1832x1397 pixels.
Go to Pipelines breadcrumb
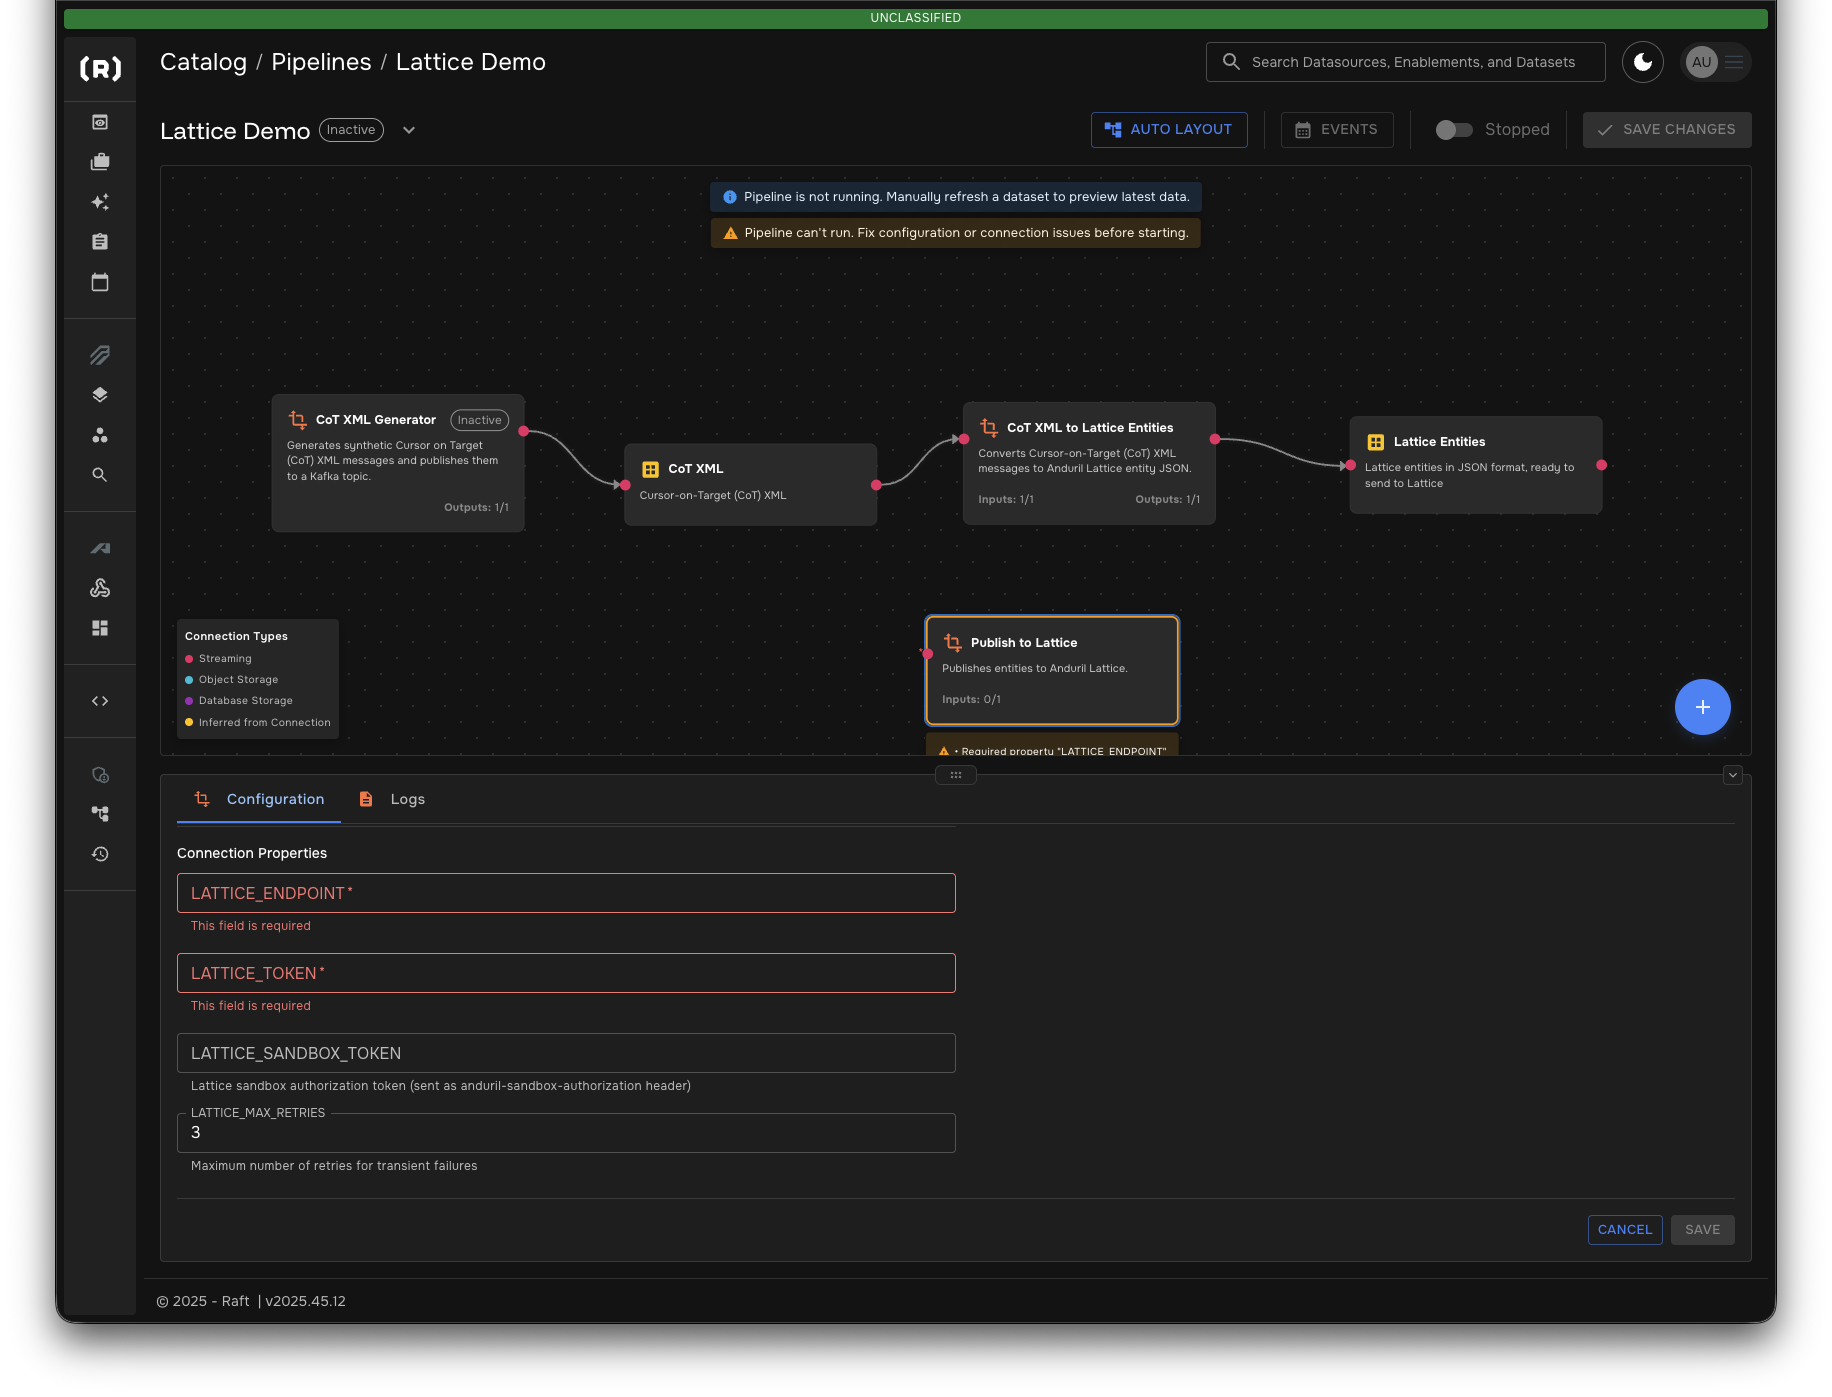pyautogui.click(x=321, y=62)
